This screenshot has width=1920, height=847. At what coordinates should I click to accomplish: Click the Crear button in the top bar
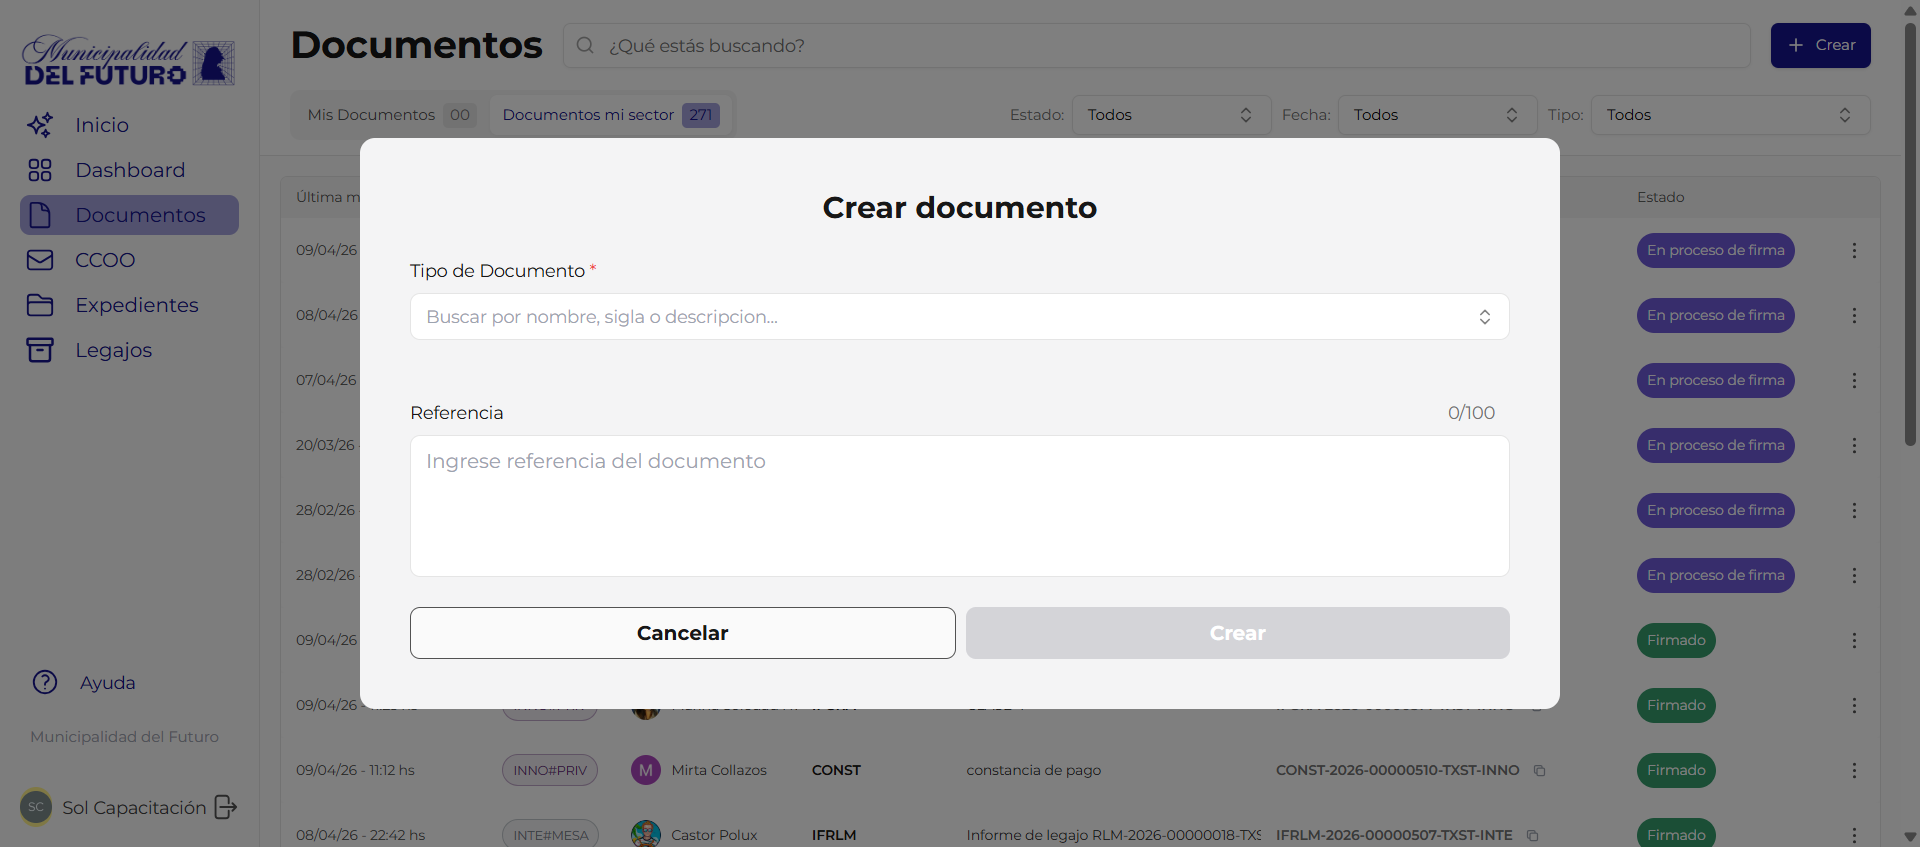[1820, 46]
